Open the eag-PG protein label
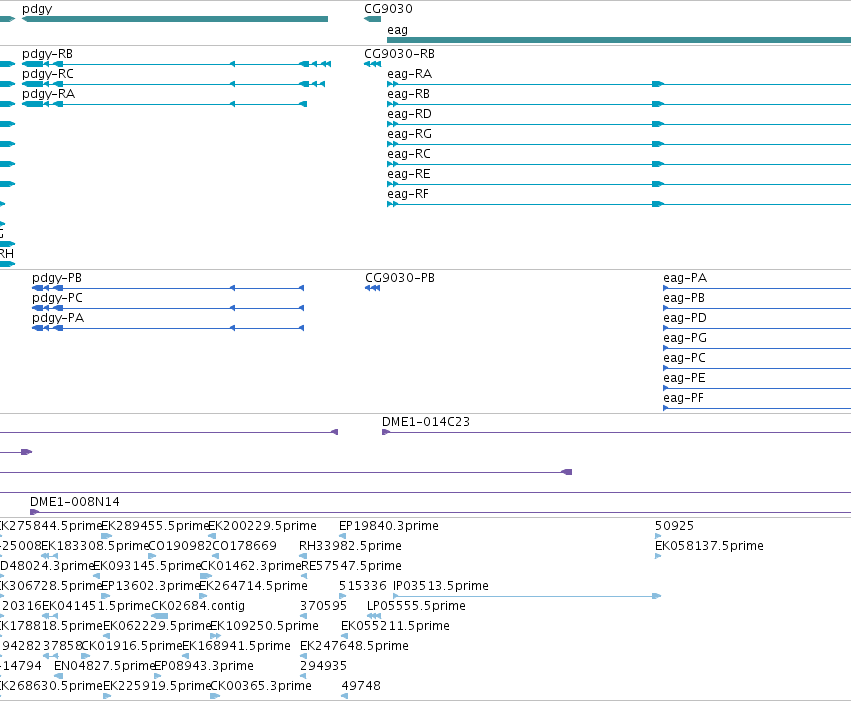 (x=685, y=338)
